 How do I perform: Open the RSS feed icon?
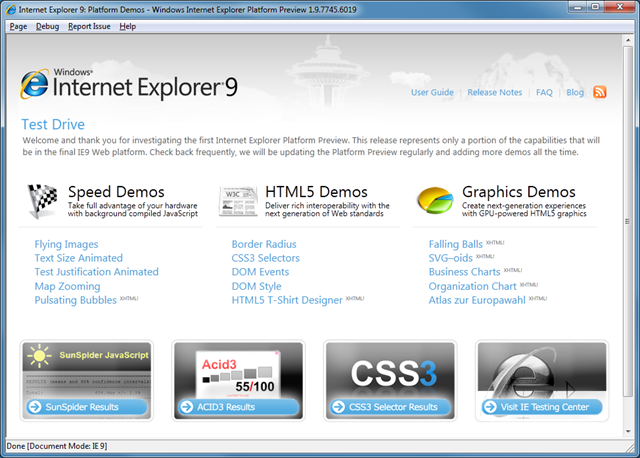click(600, 92)
